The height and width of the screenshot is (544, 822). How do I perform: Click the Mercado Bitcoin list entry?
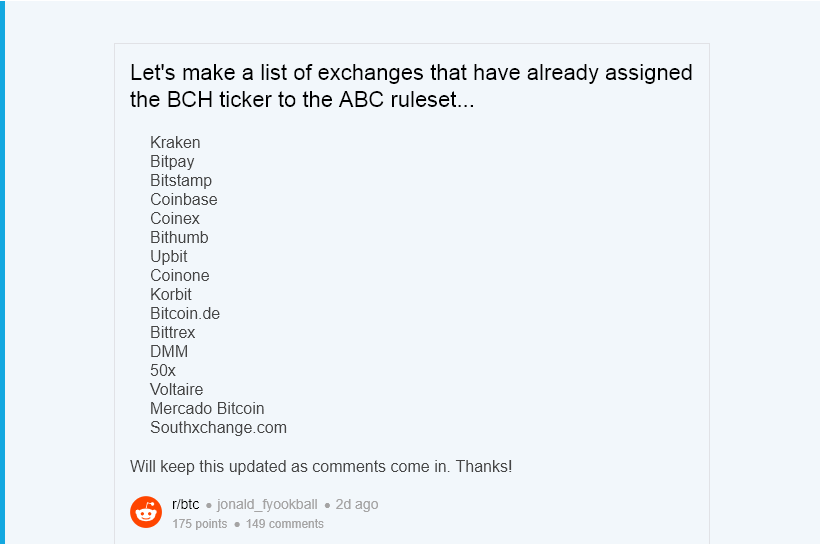(207, 409)
